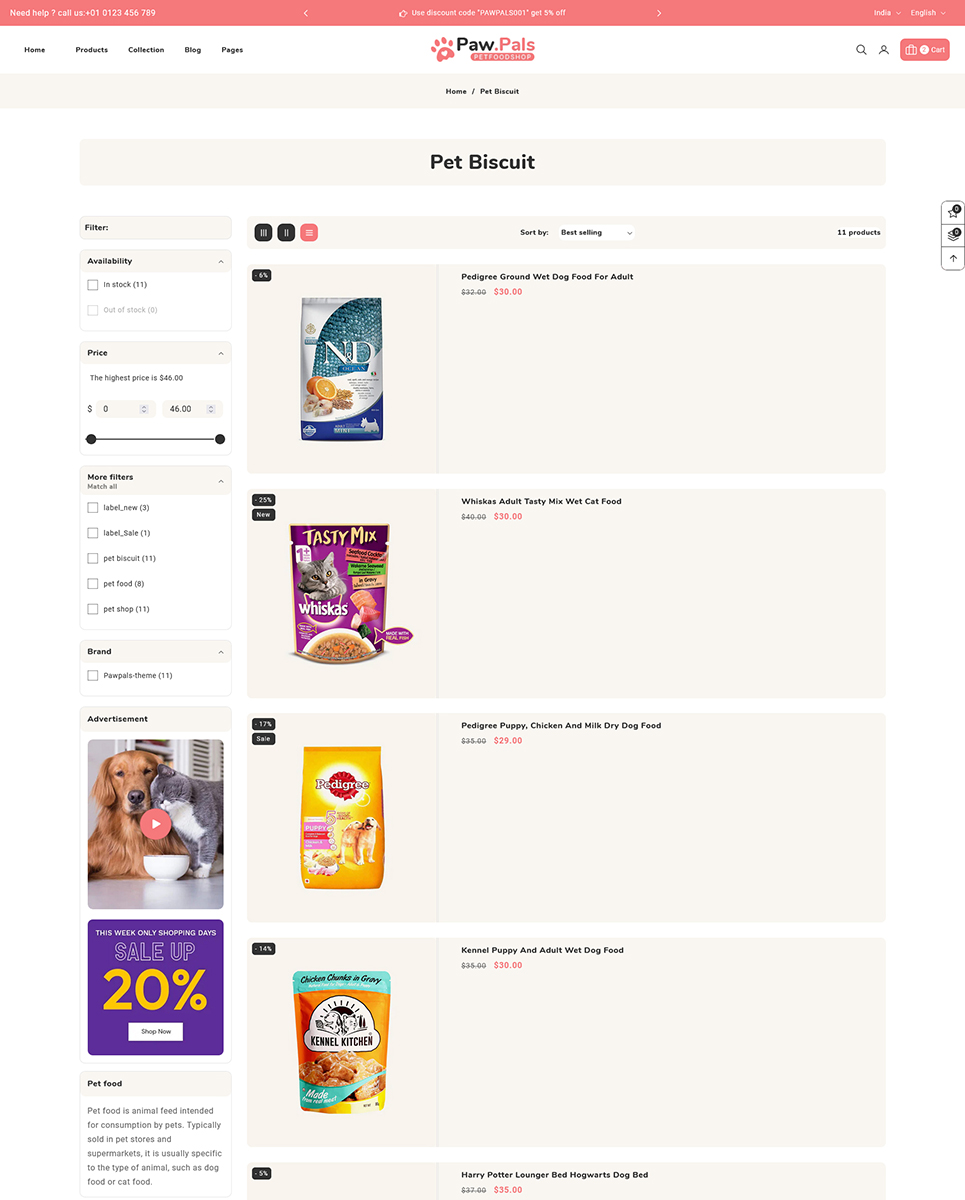Click the Shop Now banner button
This screenshot has height=1200, width=965.
tap(155, 1031)
